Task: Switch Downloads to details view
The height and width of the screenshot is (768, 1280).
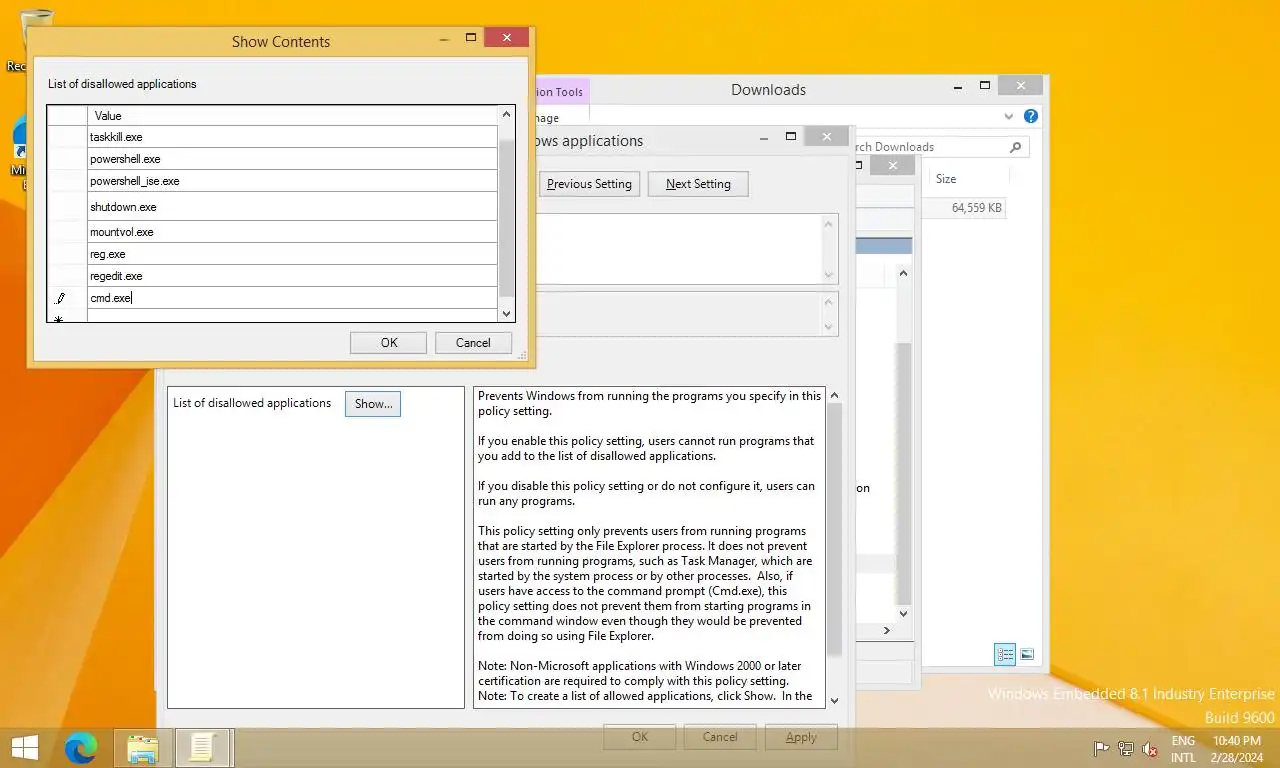Action: coord(1005,655)
